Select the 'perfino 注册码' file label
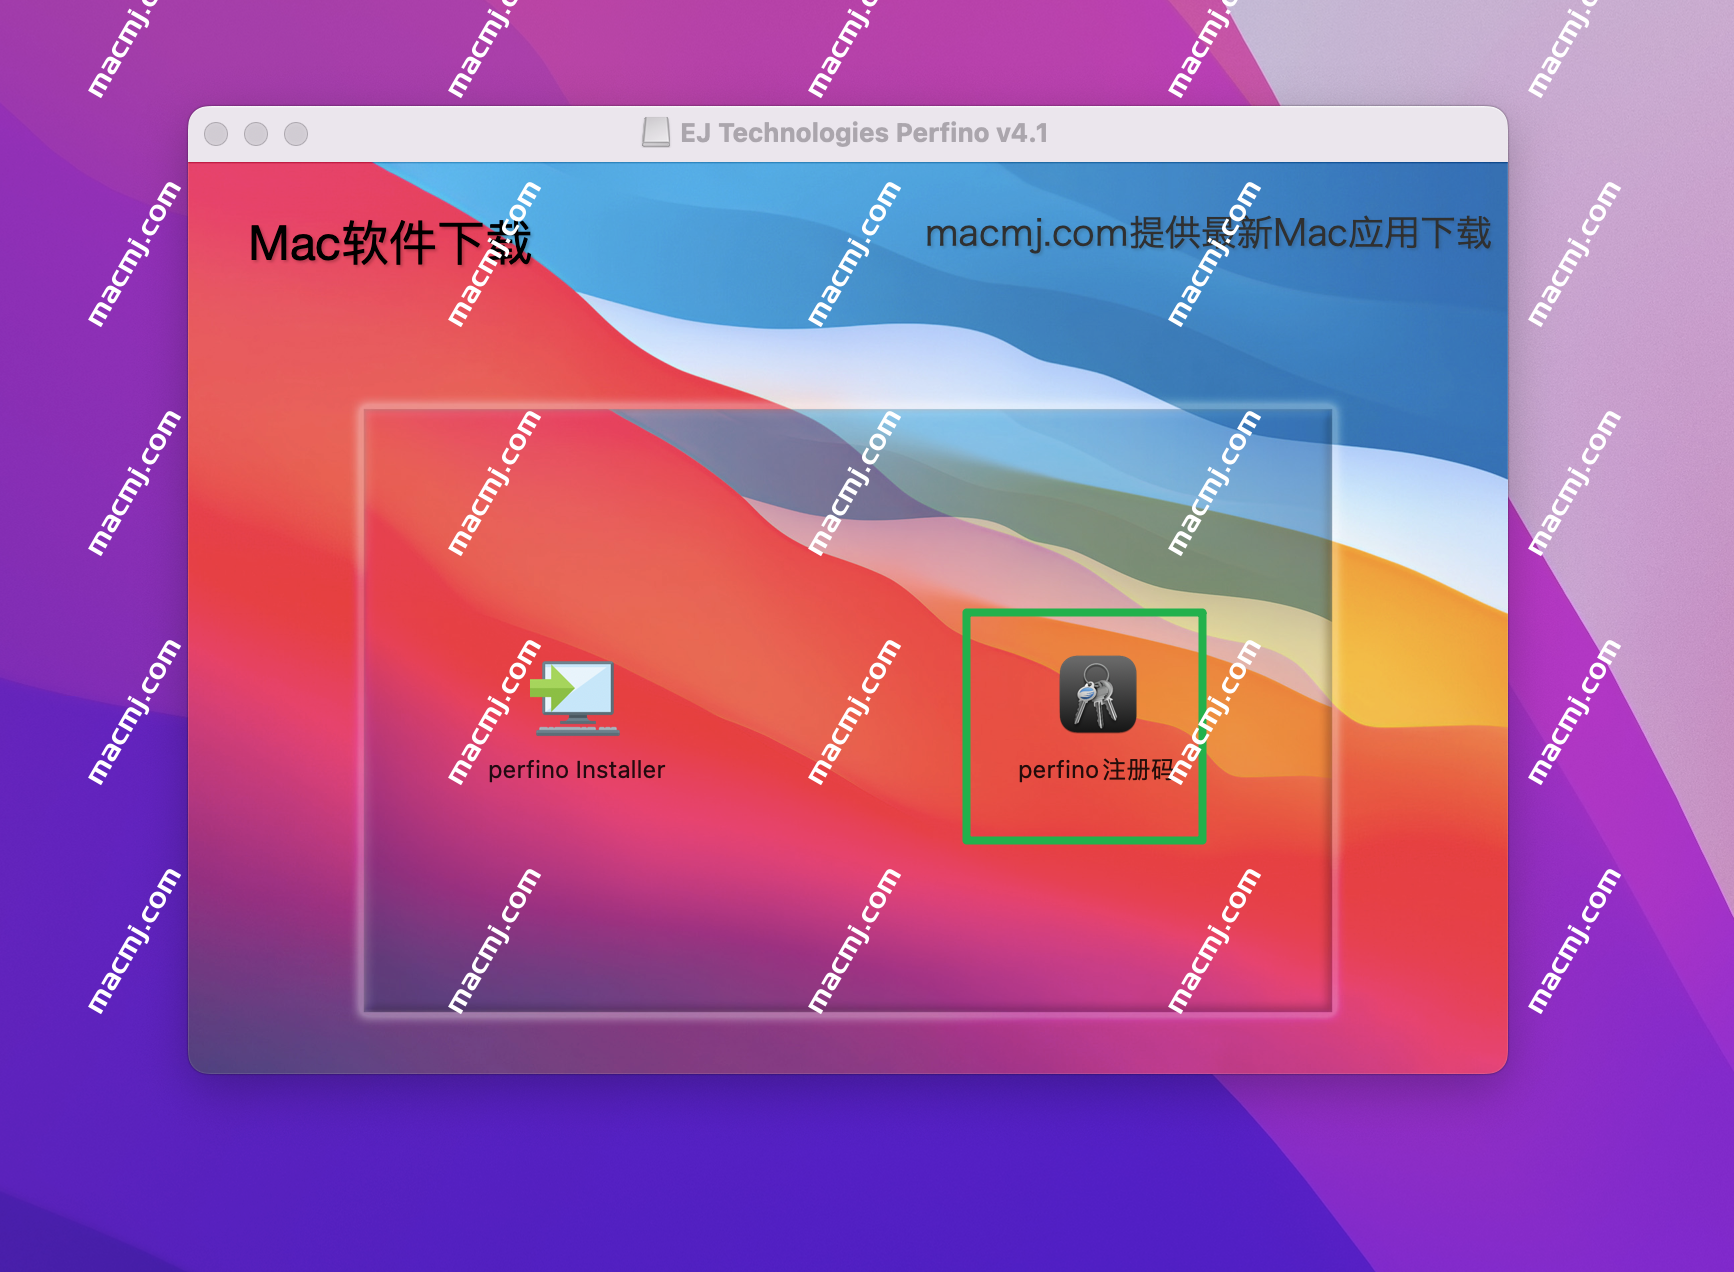1734x1272 pixels. [1096, 770]
